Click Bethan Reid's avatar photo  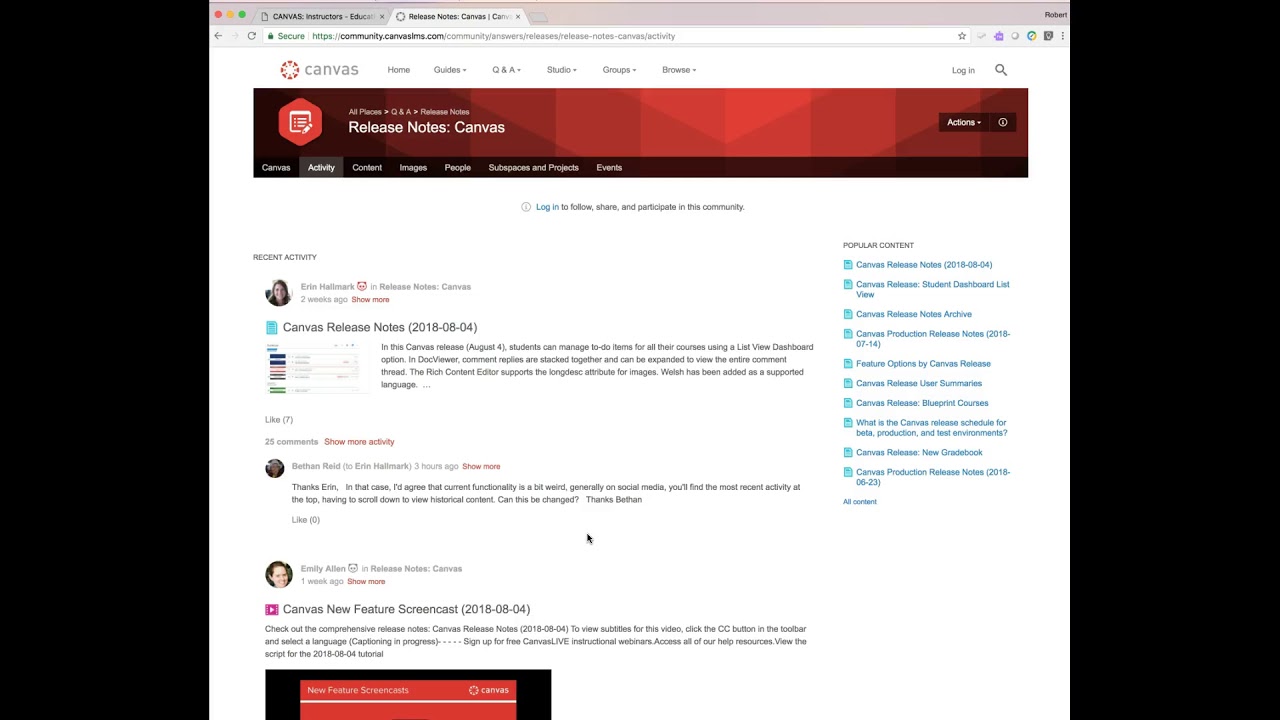pos(275,469)
